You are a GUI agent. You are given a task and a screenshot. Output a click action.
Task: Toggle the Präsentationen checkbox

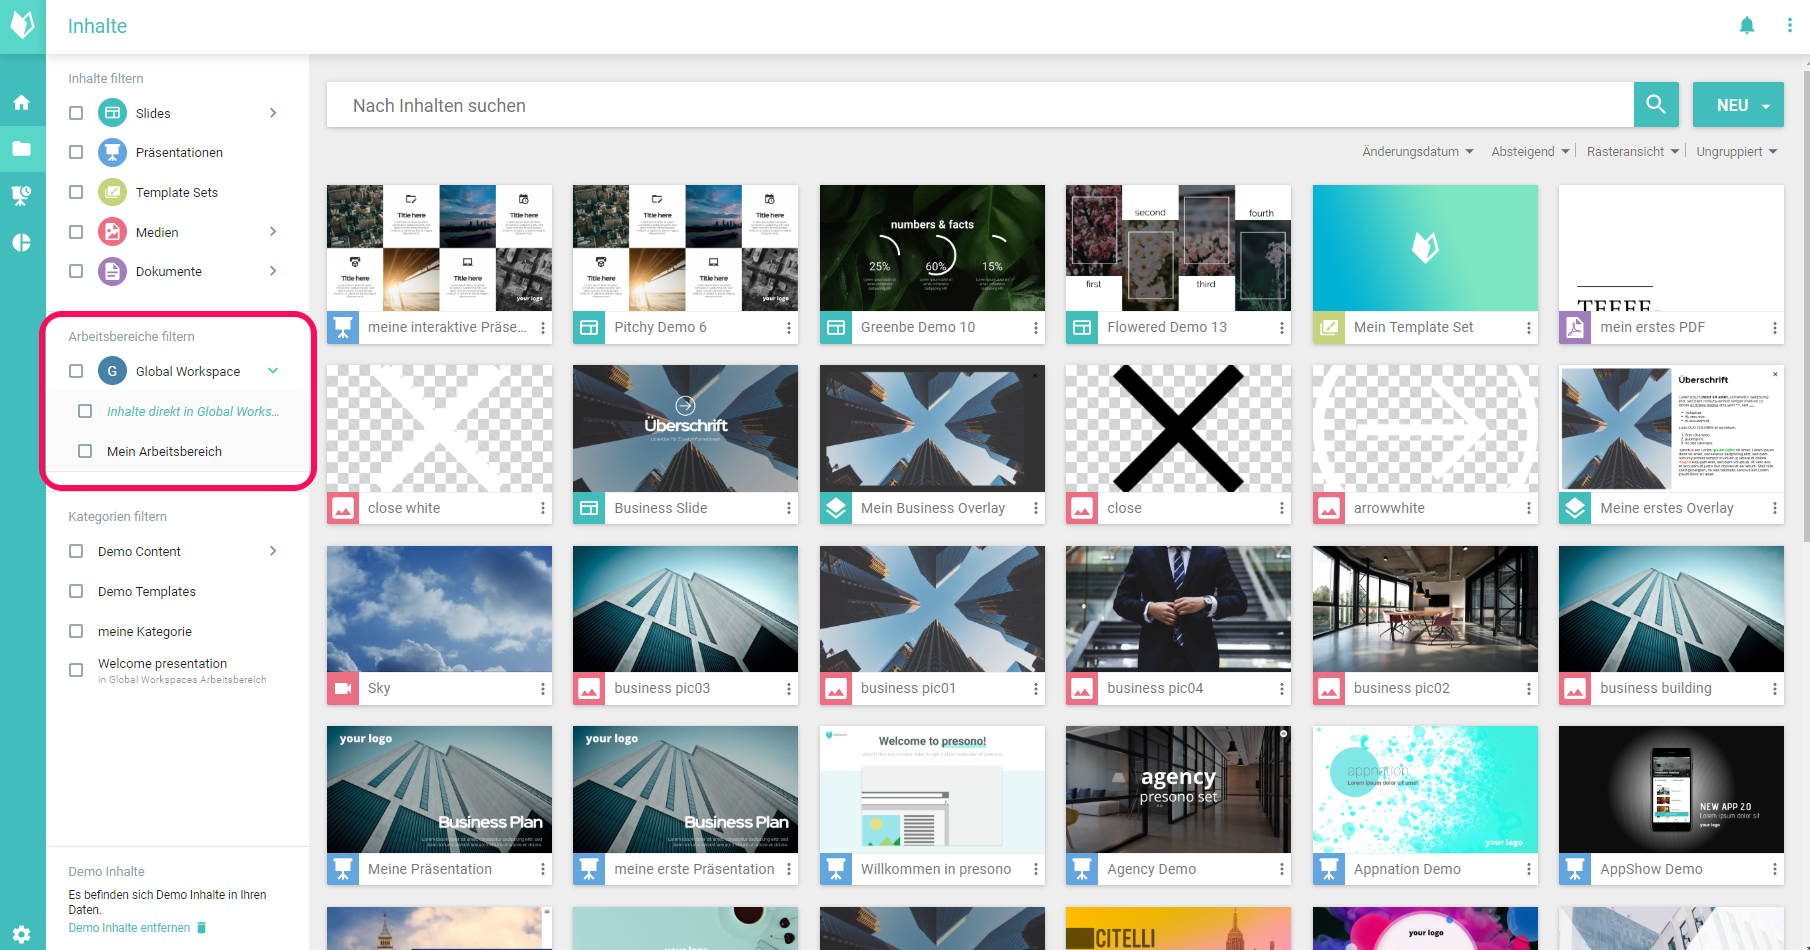[x=76, y=152]
